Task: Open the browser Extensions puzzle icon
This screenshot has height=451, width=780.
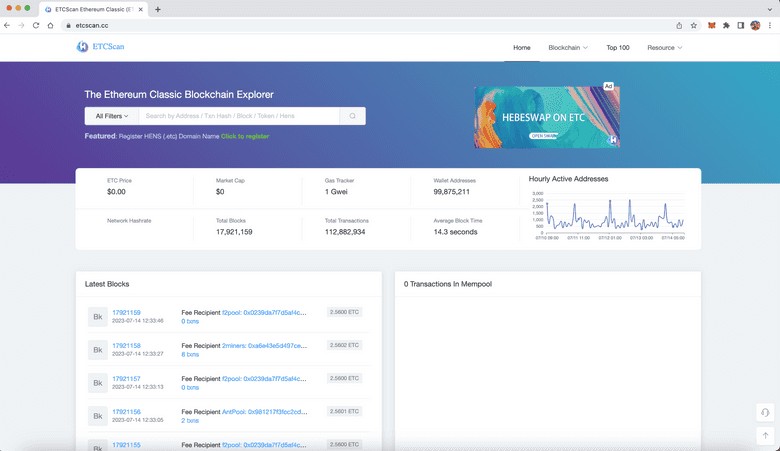Action: coord(726,25)
